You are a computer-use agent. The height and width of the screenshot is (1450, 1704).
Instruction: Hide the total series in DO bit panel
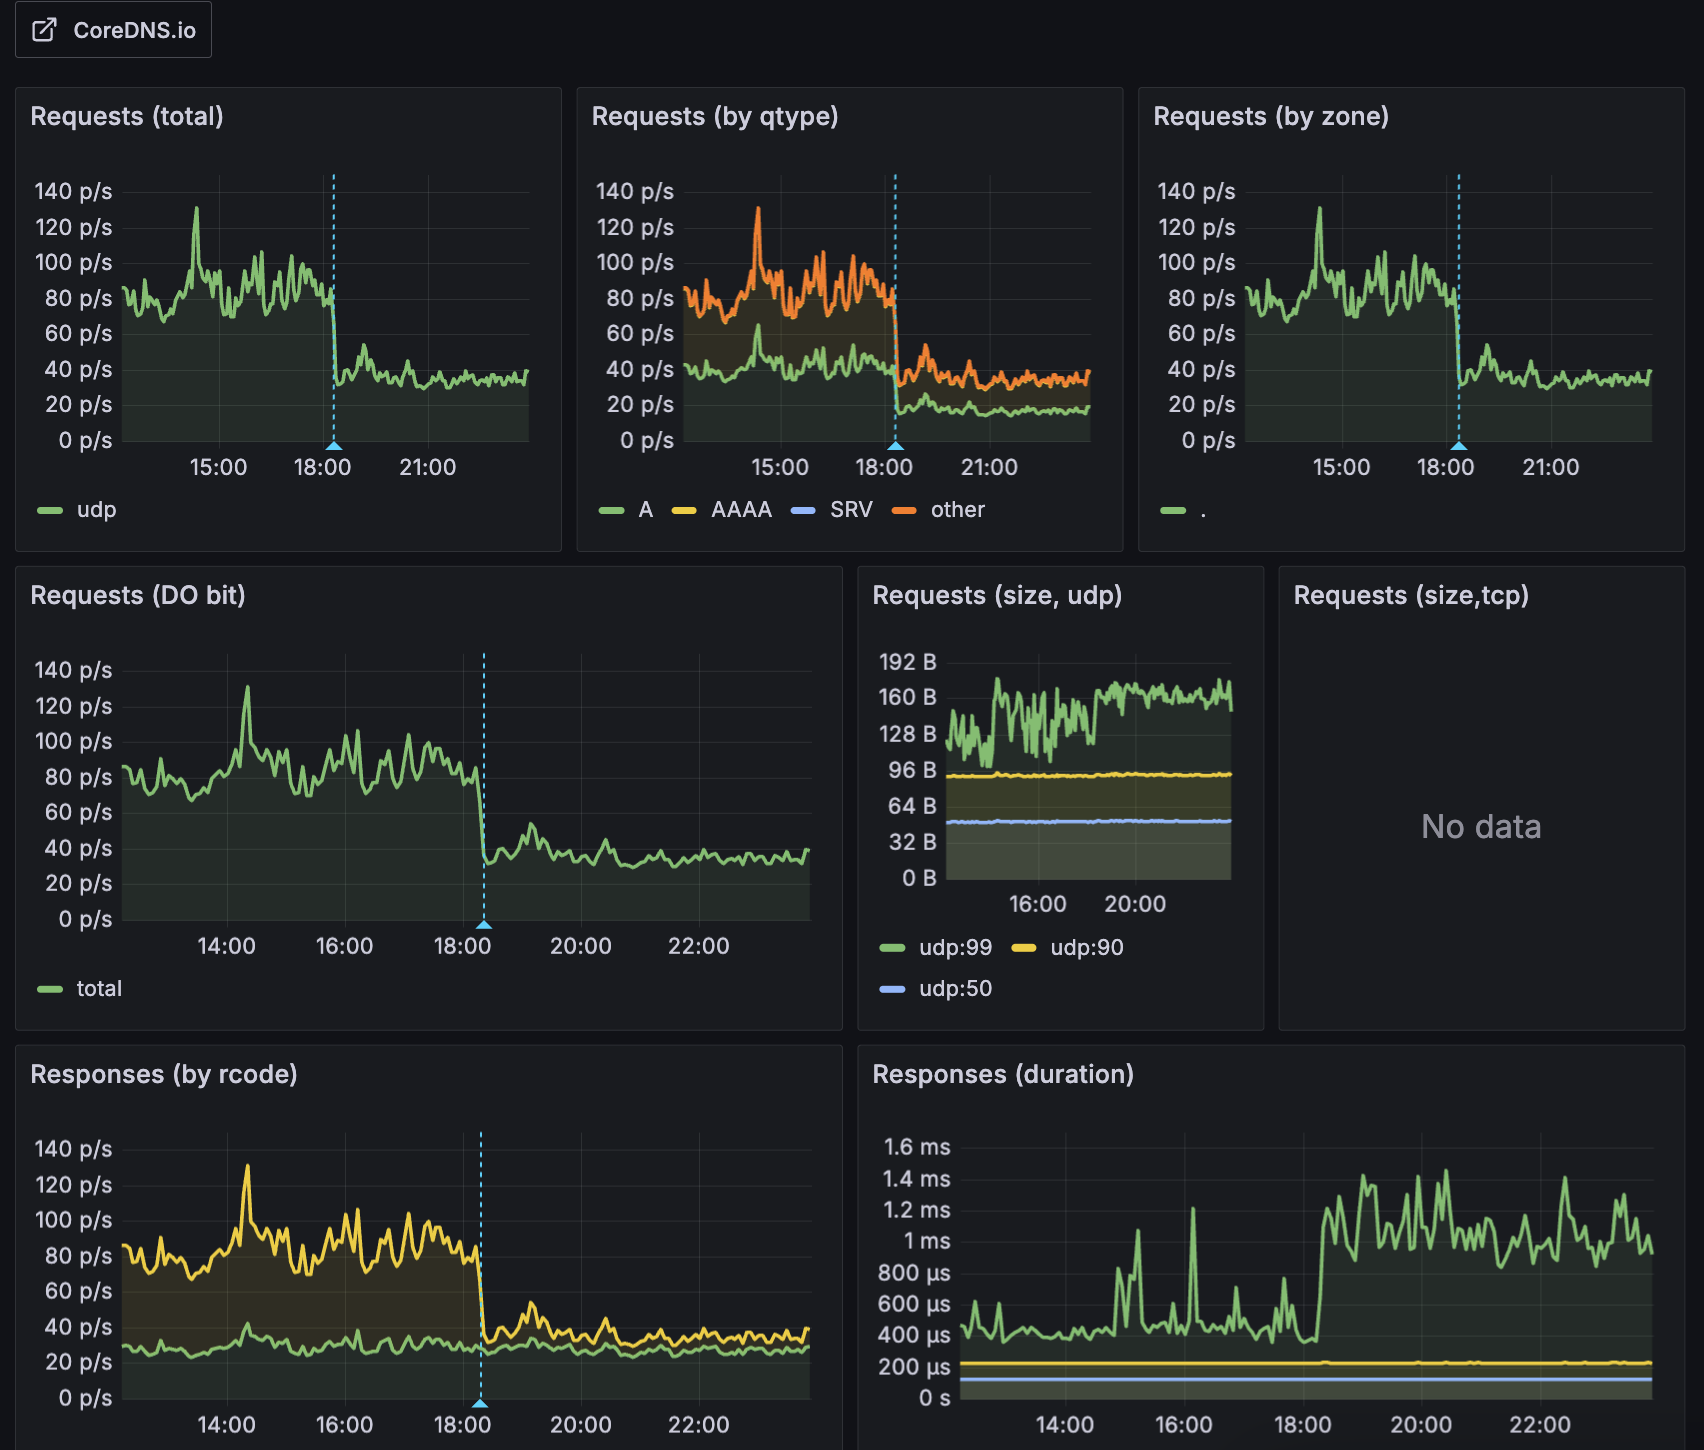pos(99,988)
